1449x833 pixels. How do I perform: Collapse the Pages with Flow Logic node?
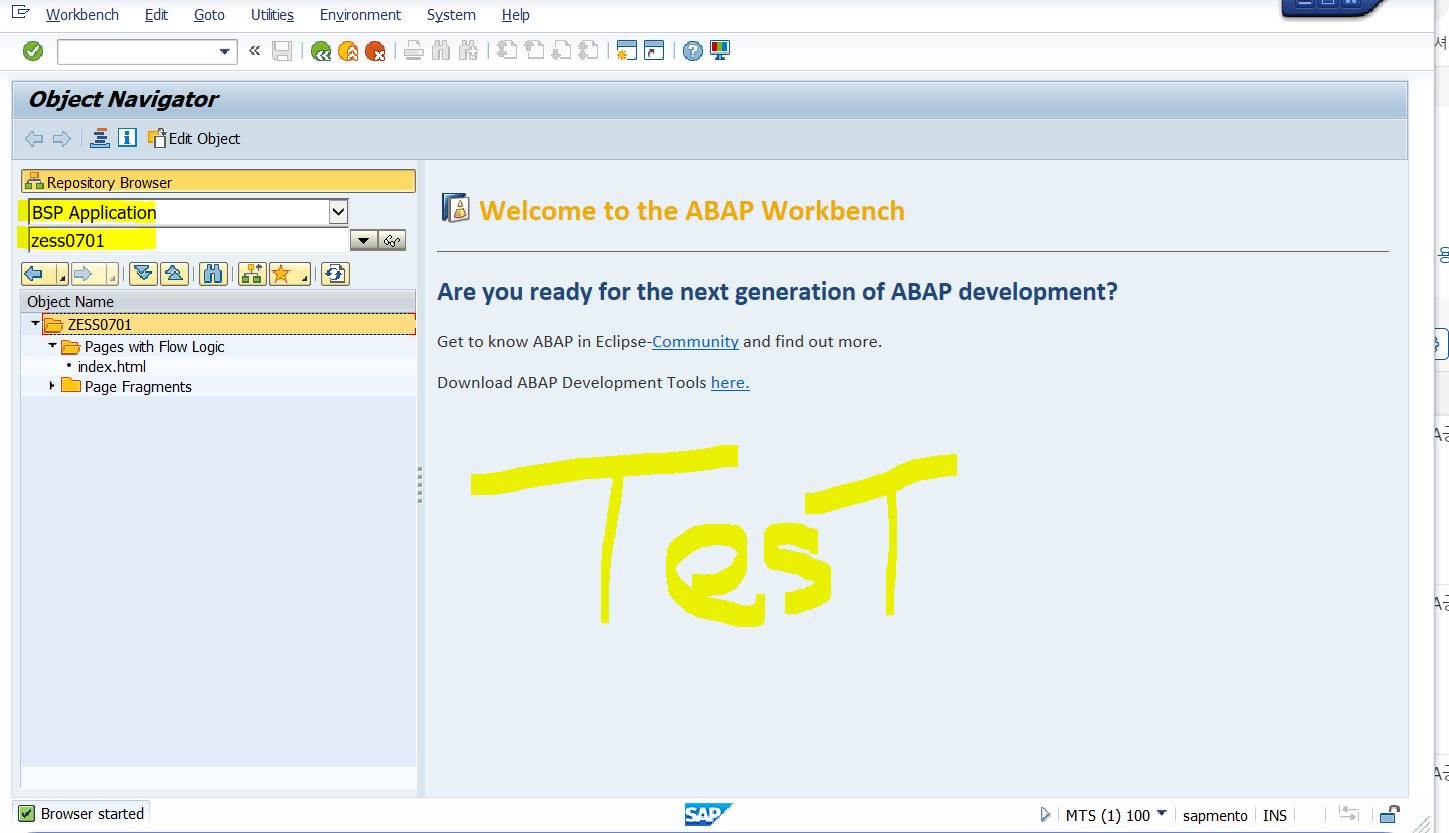(52, 346)
